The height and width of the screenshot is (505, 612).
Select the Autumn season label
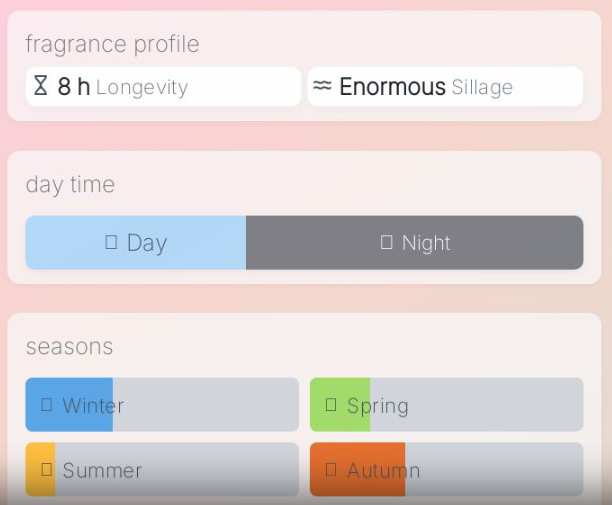click(x=383, y=470)
